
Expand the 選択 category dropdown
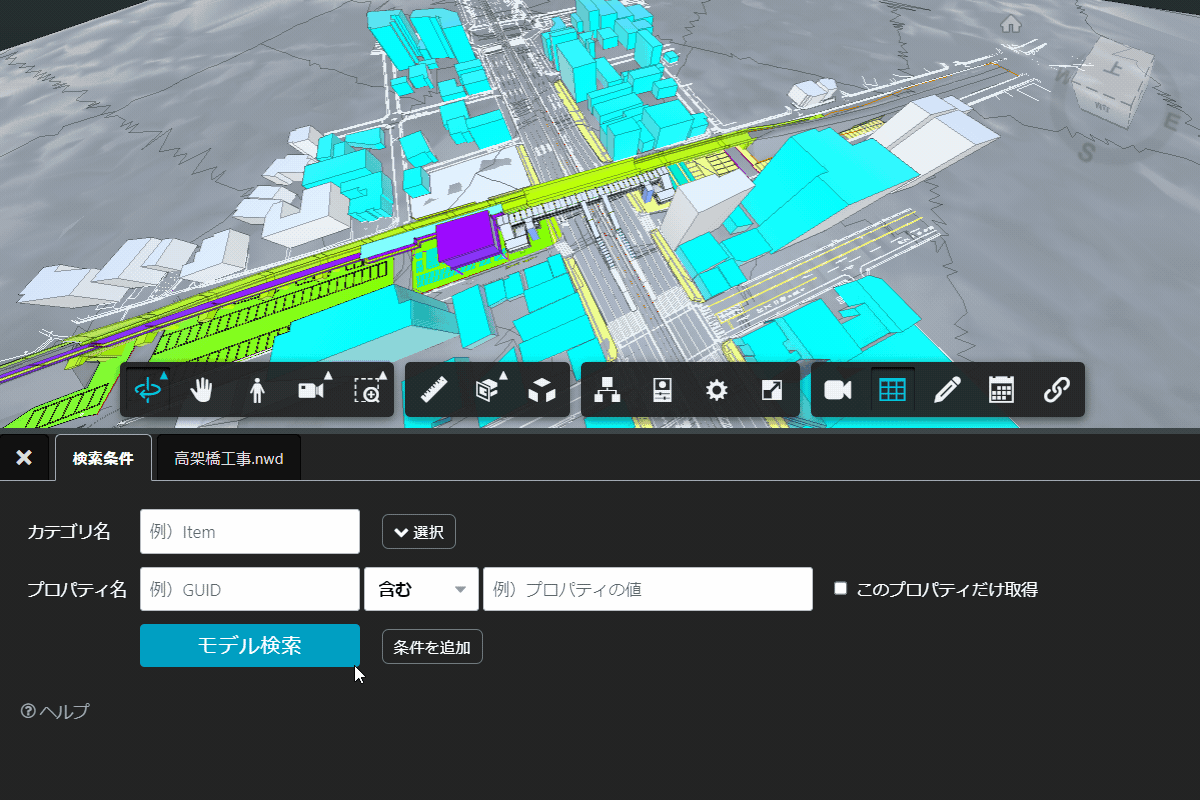click(x=419, y=532)
